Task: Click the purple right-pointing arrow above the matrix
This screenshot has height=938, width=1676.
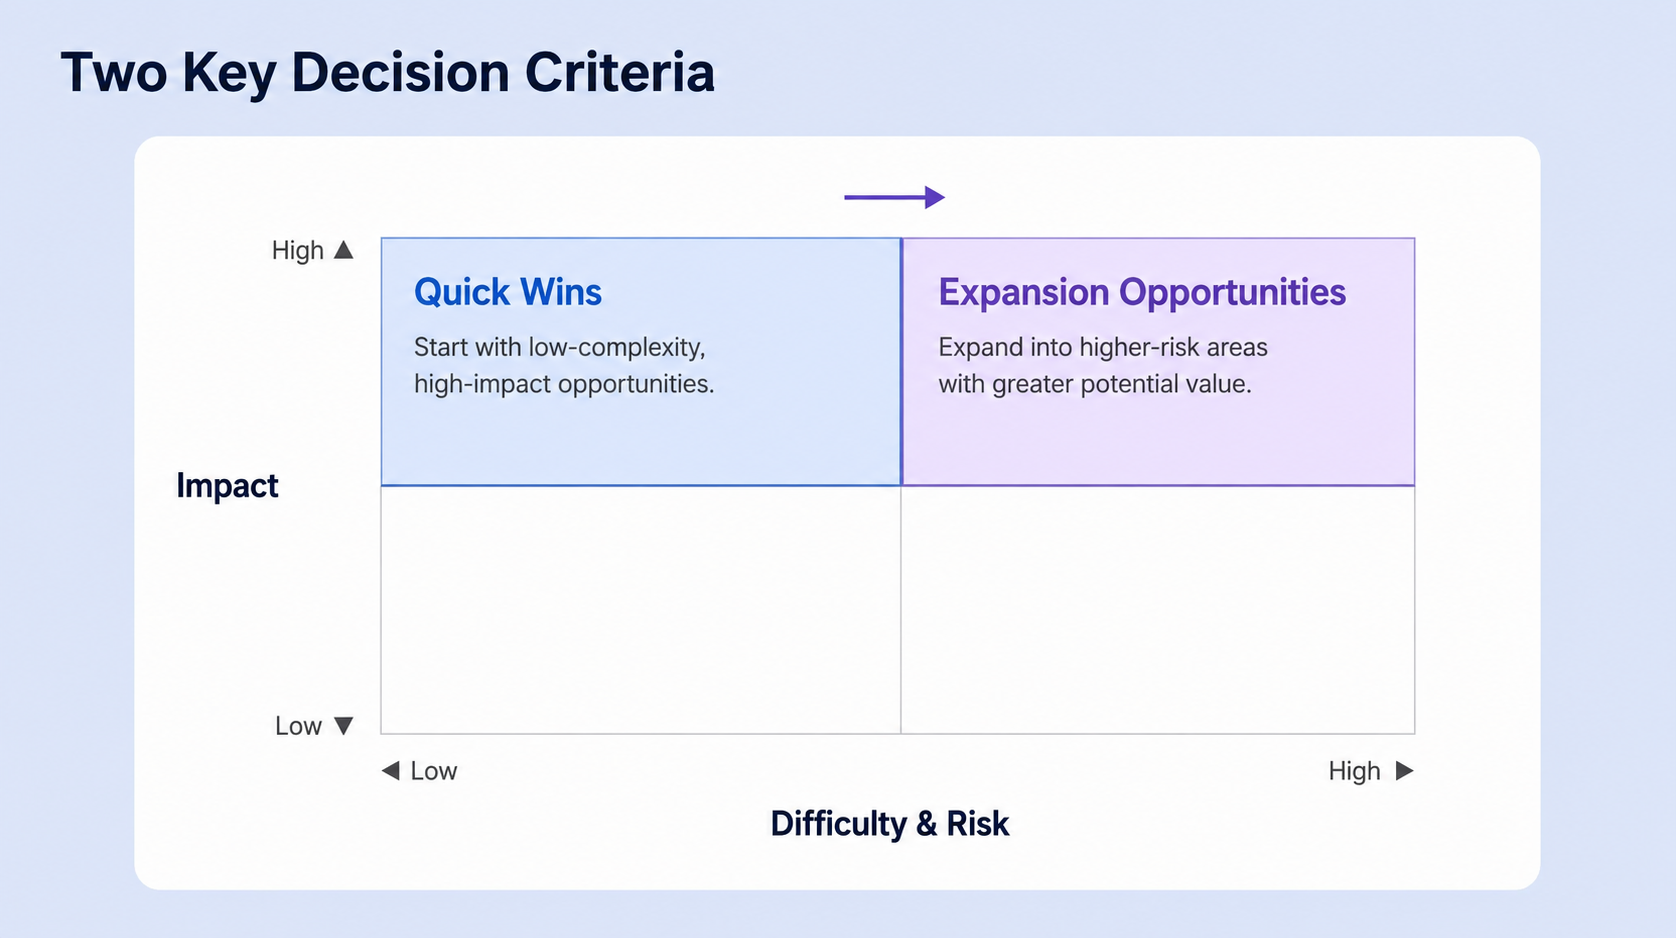Action: point(894,197)
